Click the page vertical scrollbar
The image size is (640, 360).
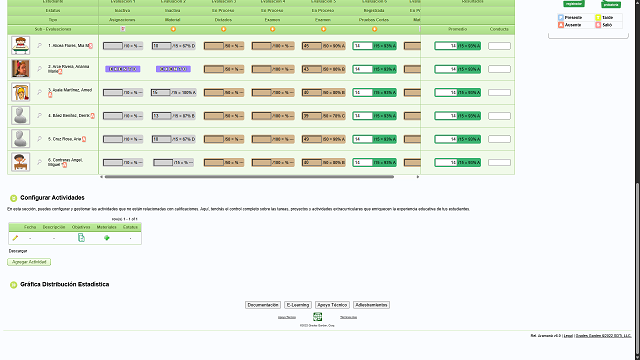[637, 269]
